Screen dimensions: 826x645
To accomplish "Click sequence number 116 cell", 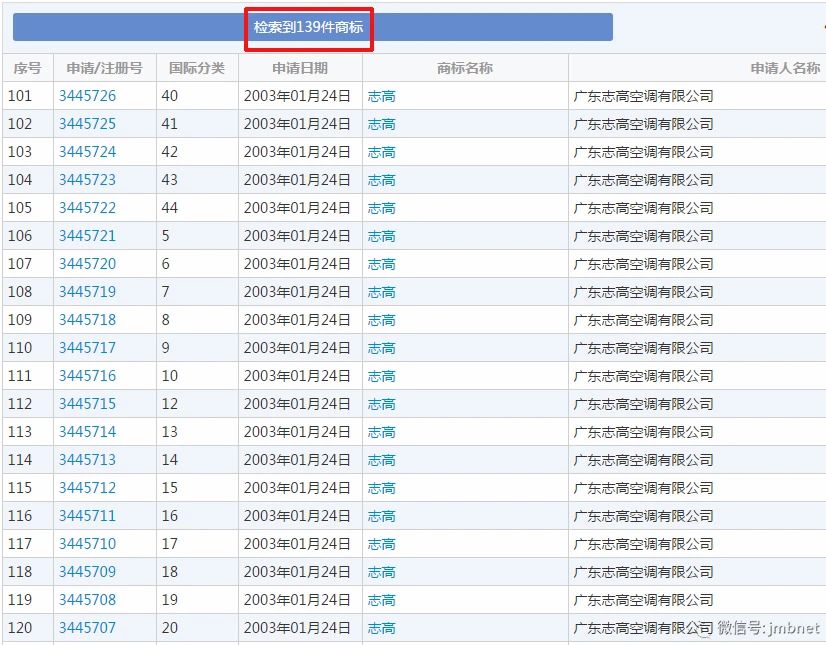I will pos(27,515).
